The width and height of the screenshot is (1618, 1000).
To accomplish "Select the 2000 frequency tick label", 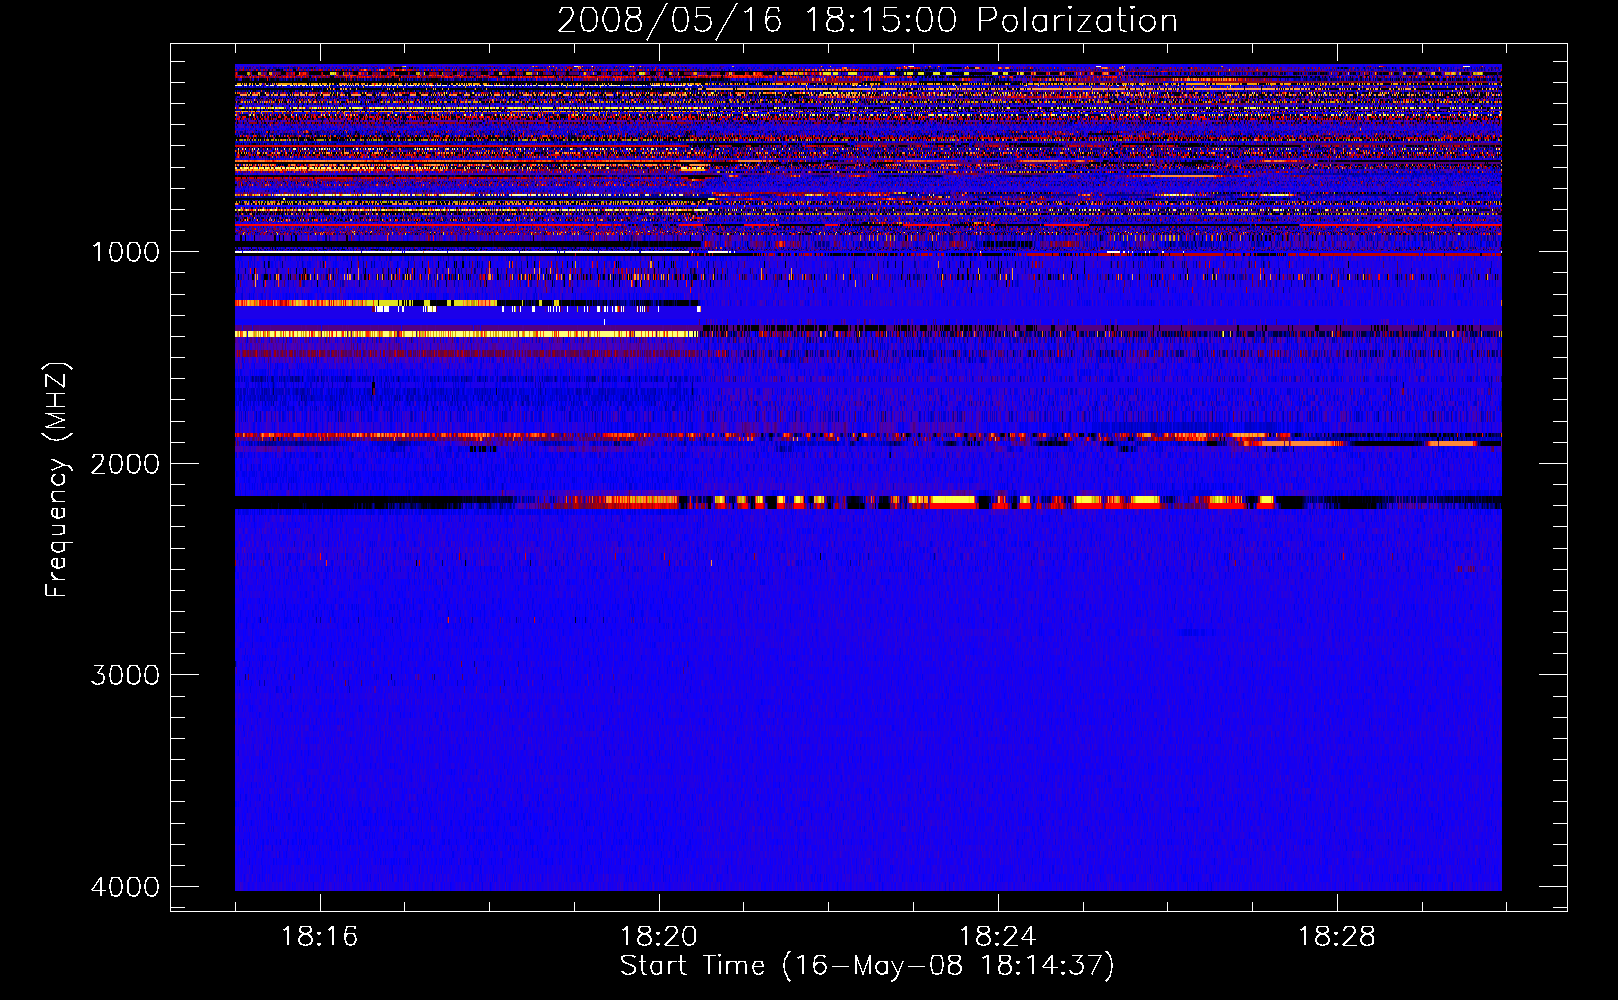I will (125, 464).
